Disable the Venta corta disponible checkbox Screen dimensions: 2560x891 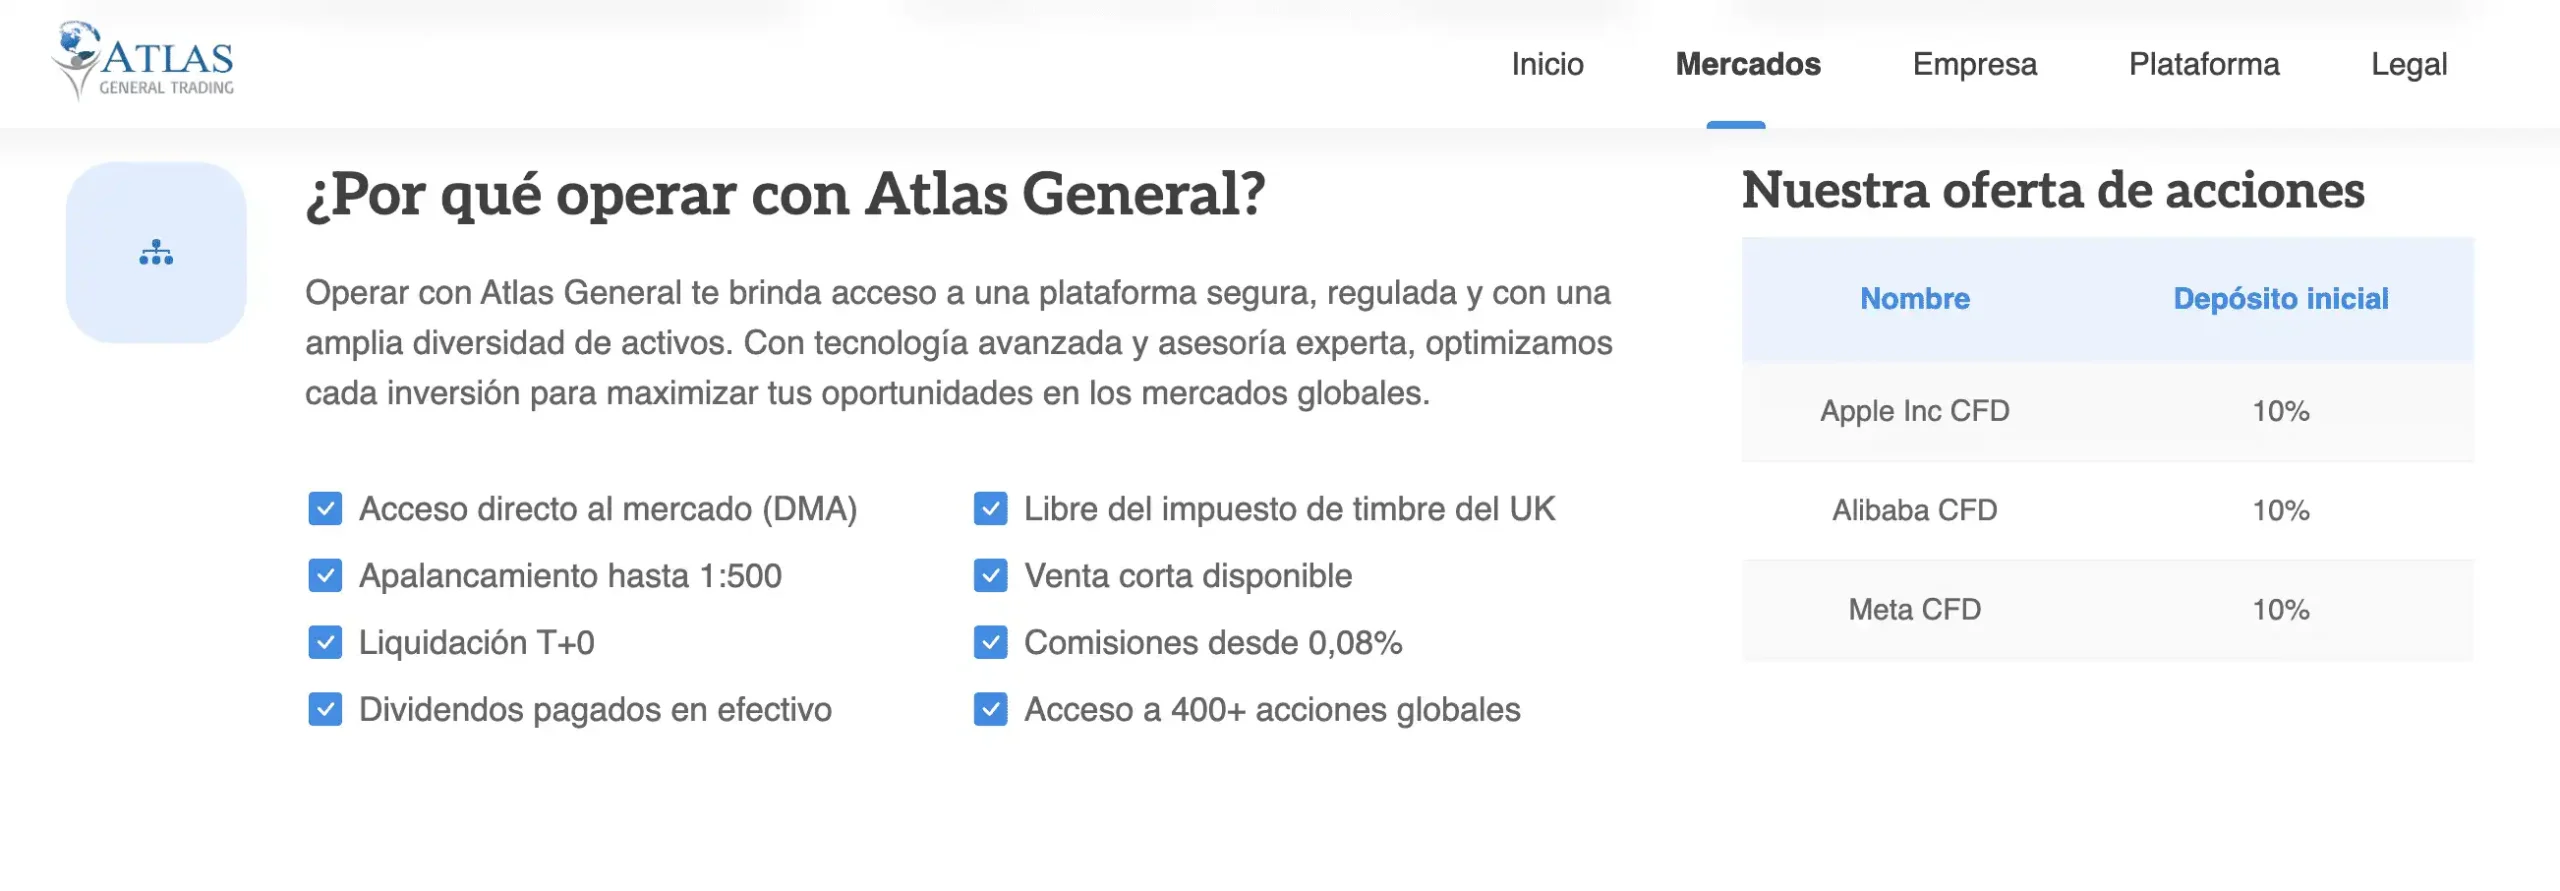989,576
